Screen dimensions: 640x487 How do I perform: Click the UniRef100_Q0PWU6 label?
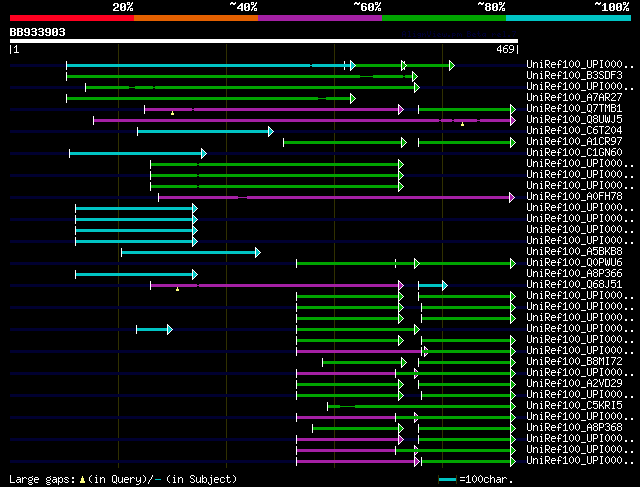click(574, 262)
